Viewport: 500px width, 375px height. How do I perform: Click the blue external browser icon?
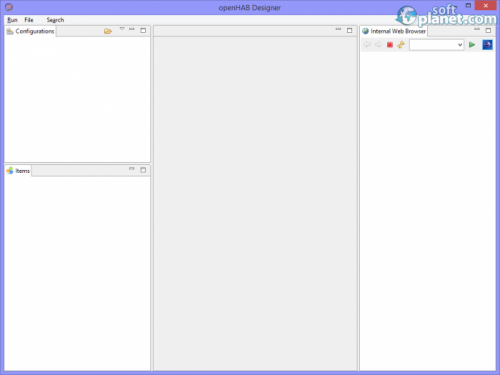click(487, 45)
